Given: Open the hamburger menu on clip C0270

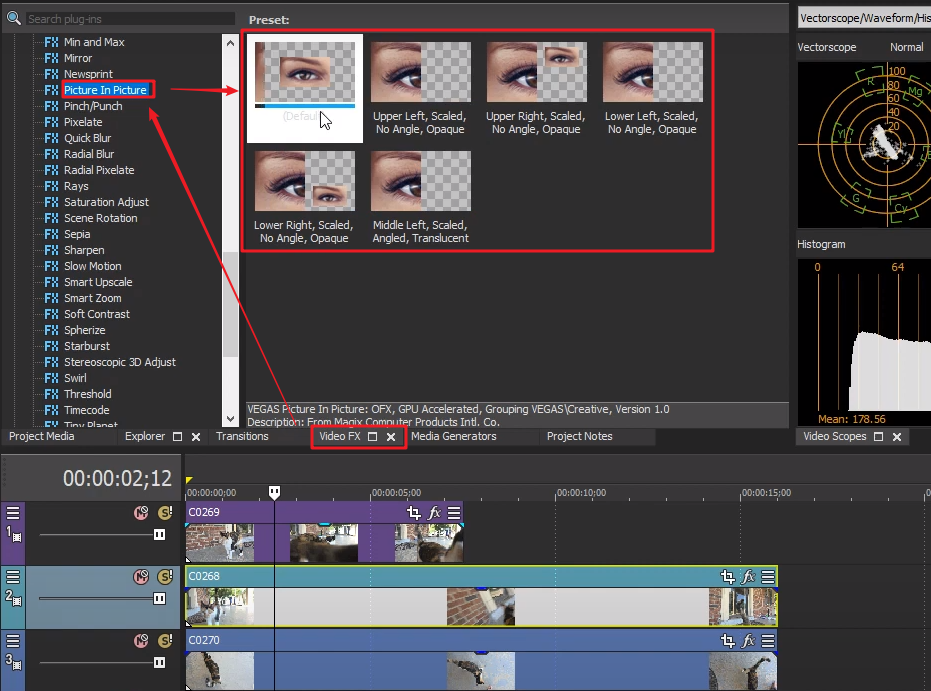Looking at the screenshot, I should pos(768,641).
